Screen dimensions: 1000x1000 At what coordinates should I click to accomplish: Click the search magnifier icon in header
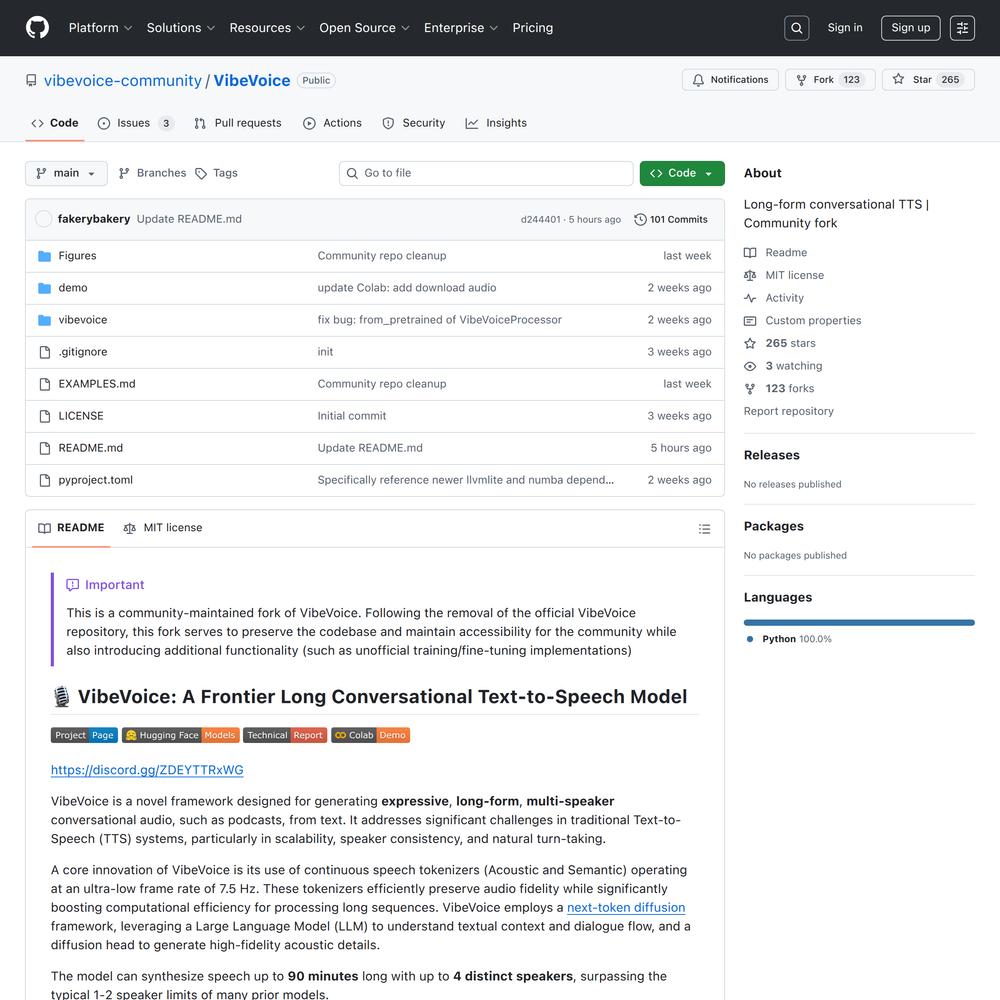click(797, 28)
